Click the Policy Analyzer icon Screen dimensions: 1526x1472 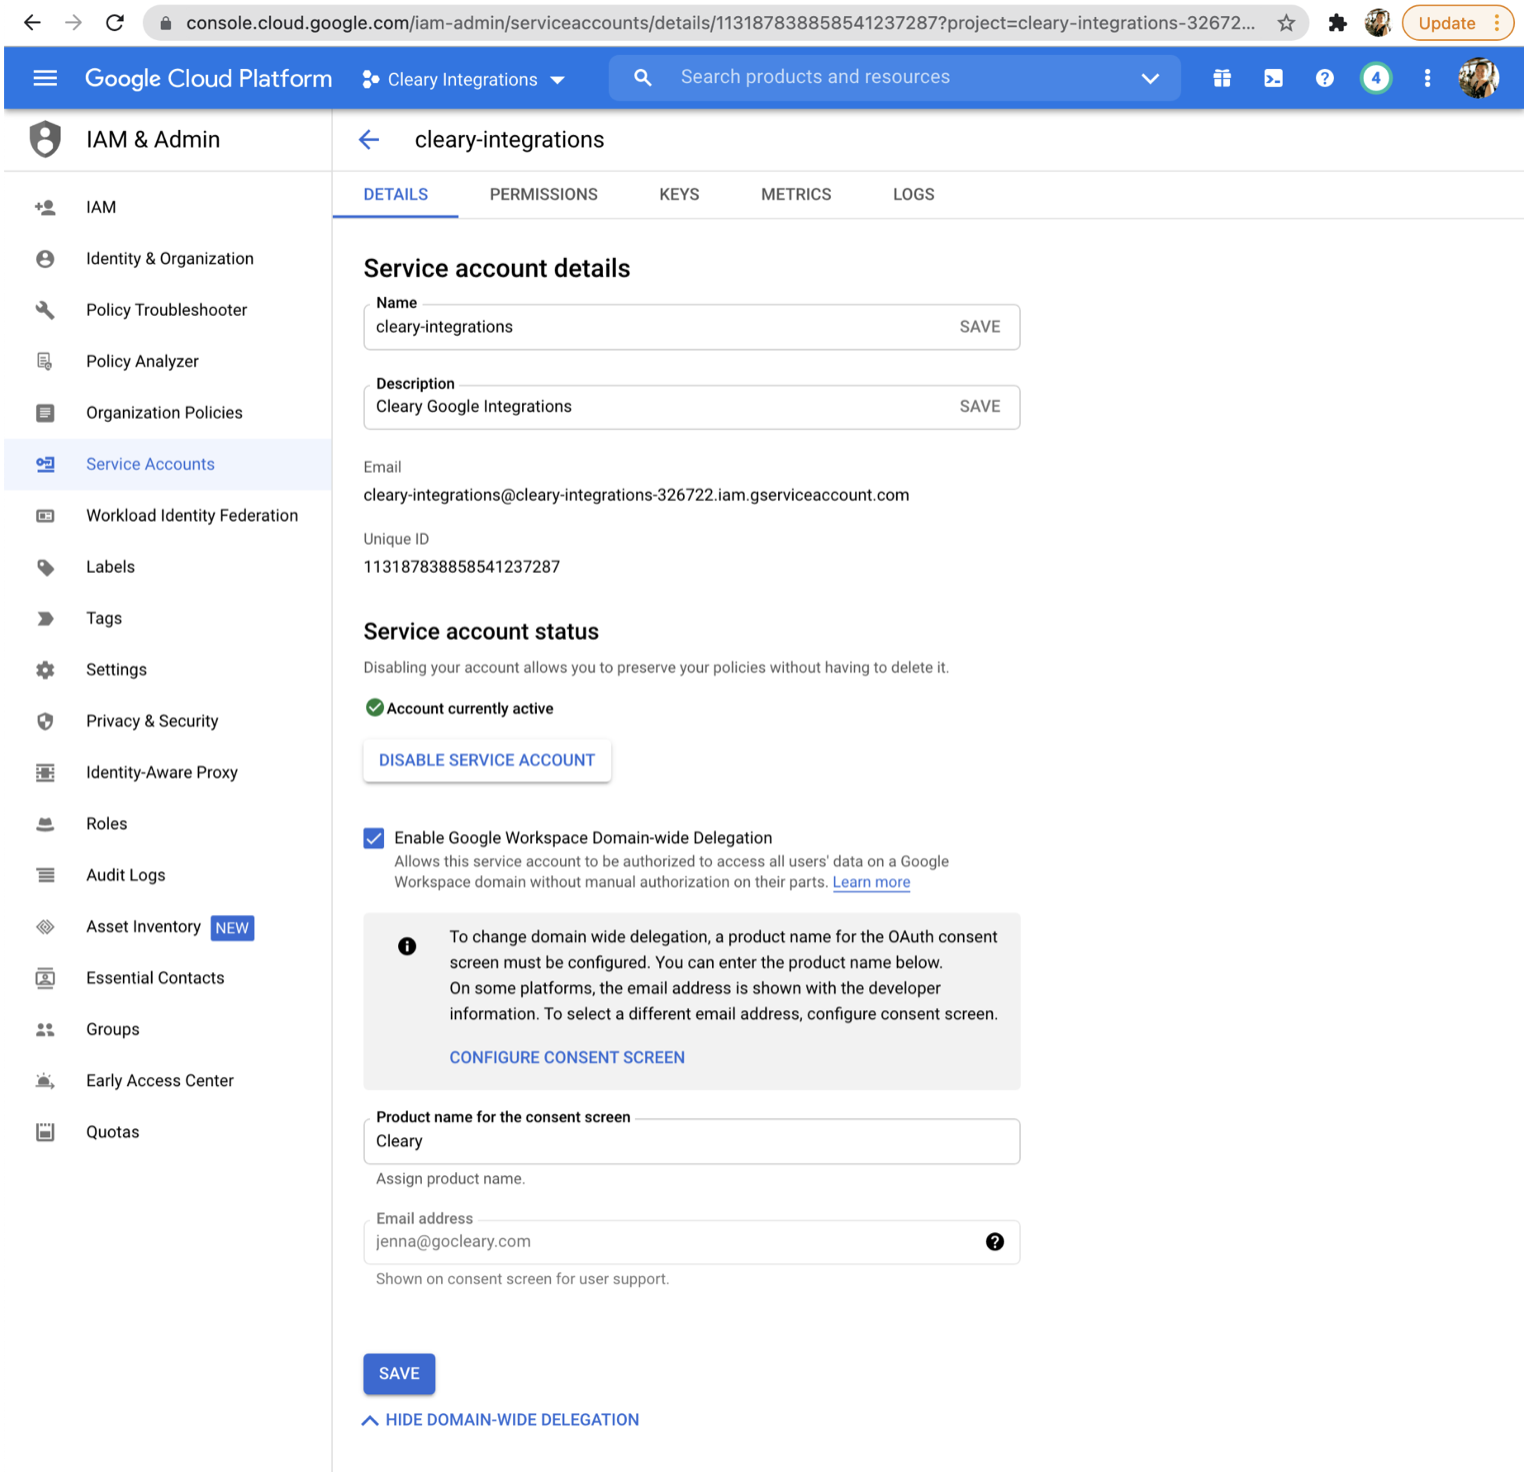point(45,361)
